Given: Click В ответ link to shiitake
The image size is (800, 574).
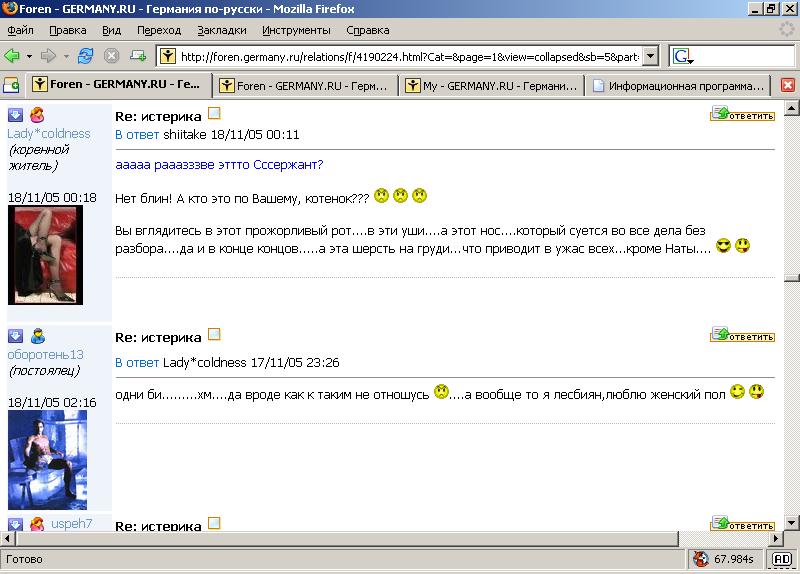Looking at the screenshot, I should [137, 135].
